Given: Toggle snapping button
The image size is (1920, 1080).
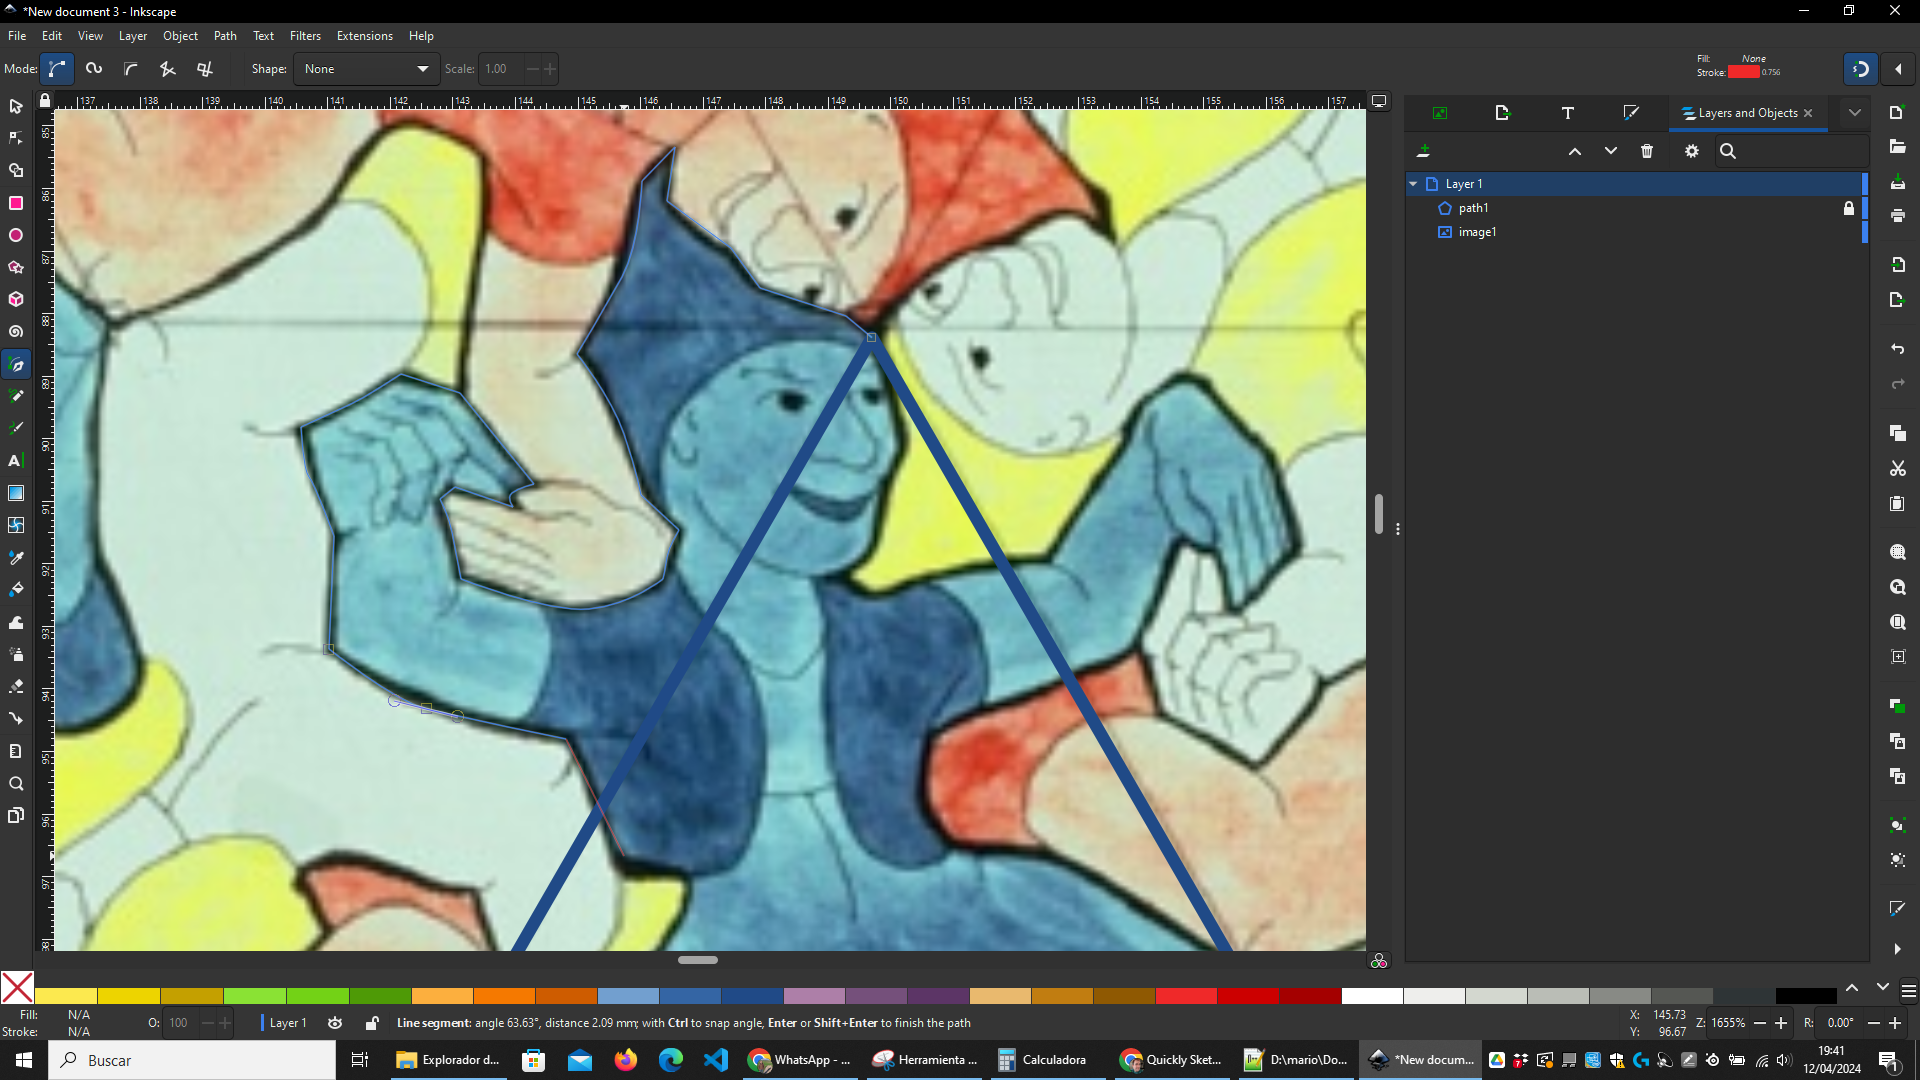Looking at the screenshot, I should pos(1861,69).
